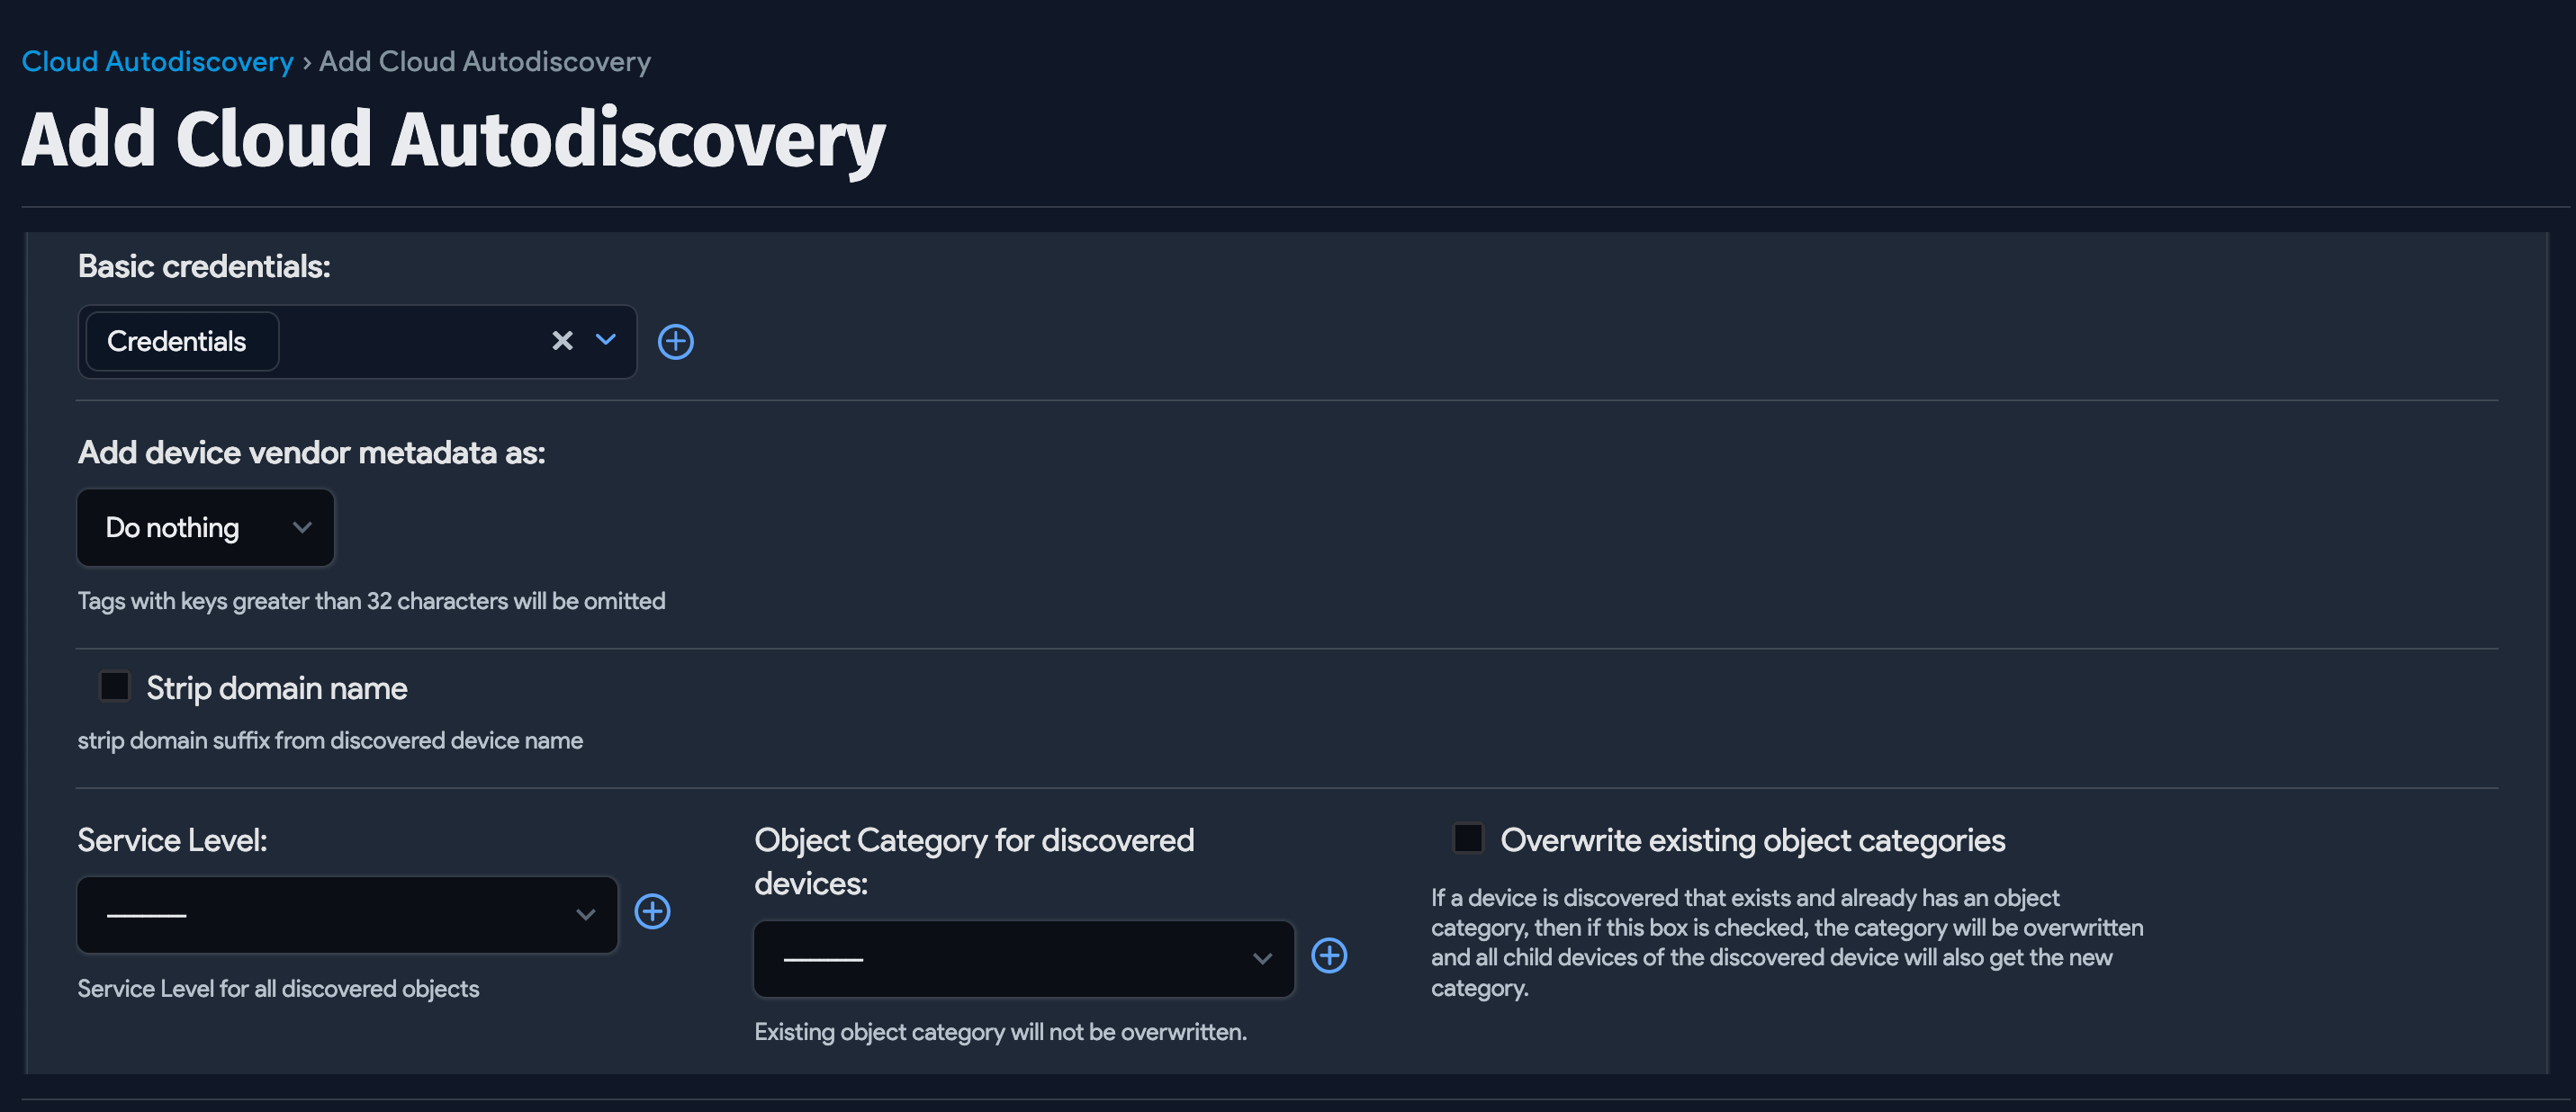This screenshot has width=2576, height=1112.
Task: Click the plus icon beside Object Category dropdown
Action: 1330,957
